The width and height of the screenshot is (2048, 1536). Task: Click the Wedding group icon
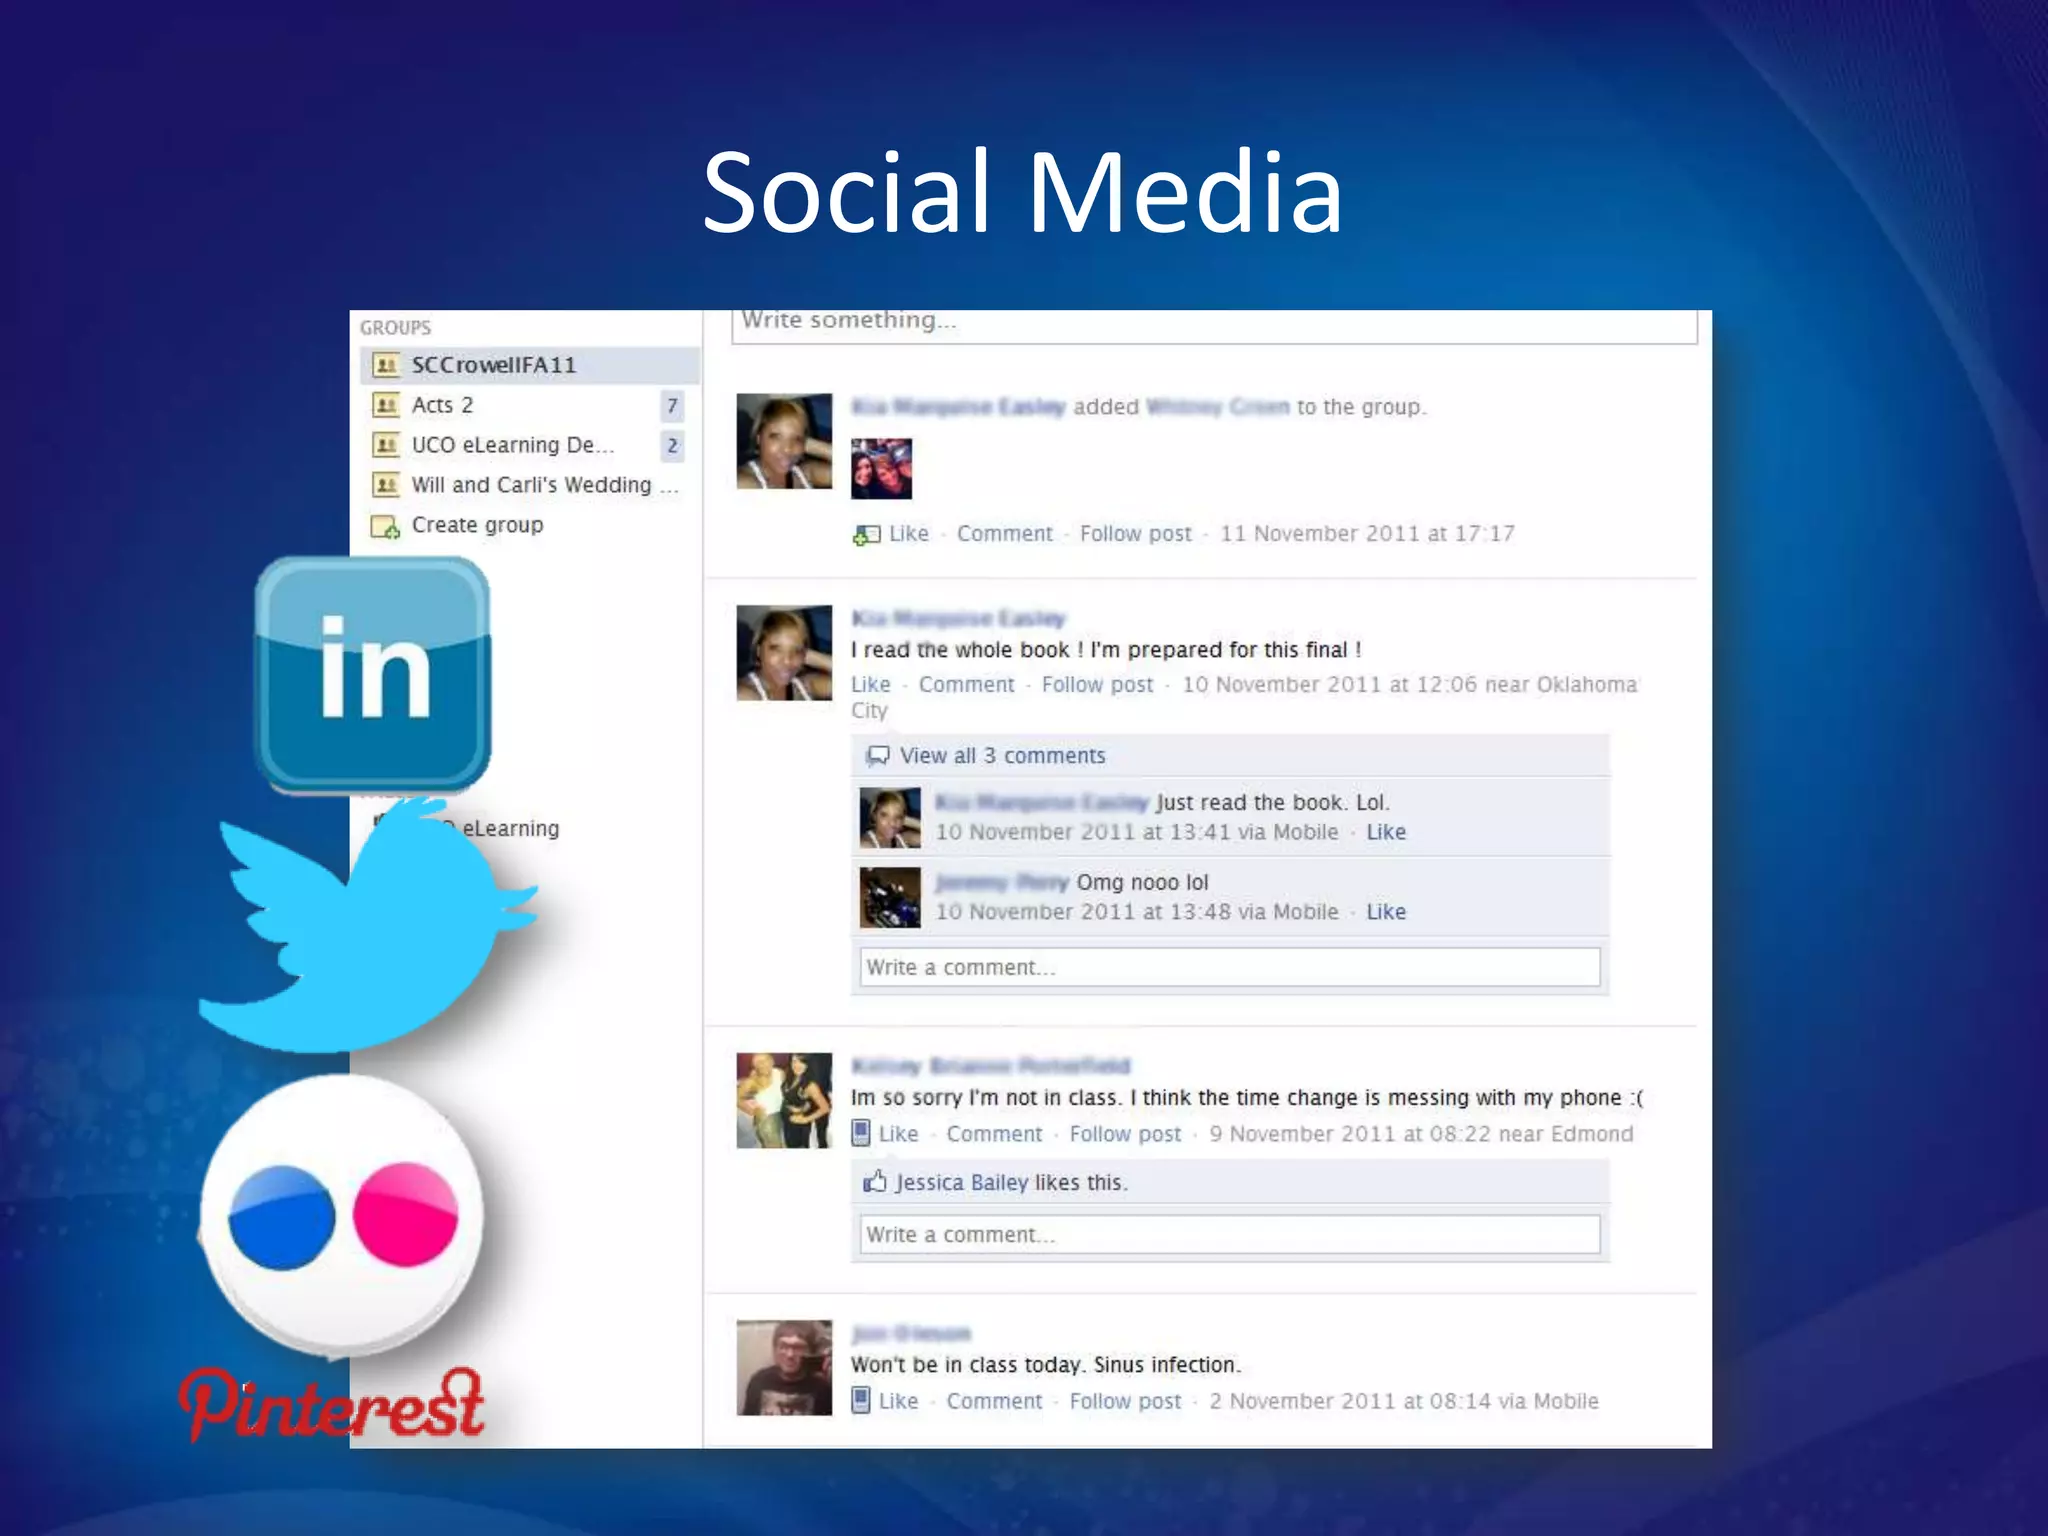385,485
